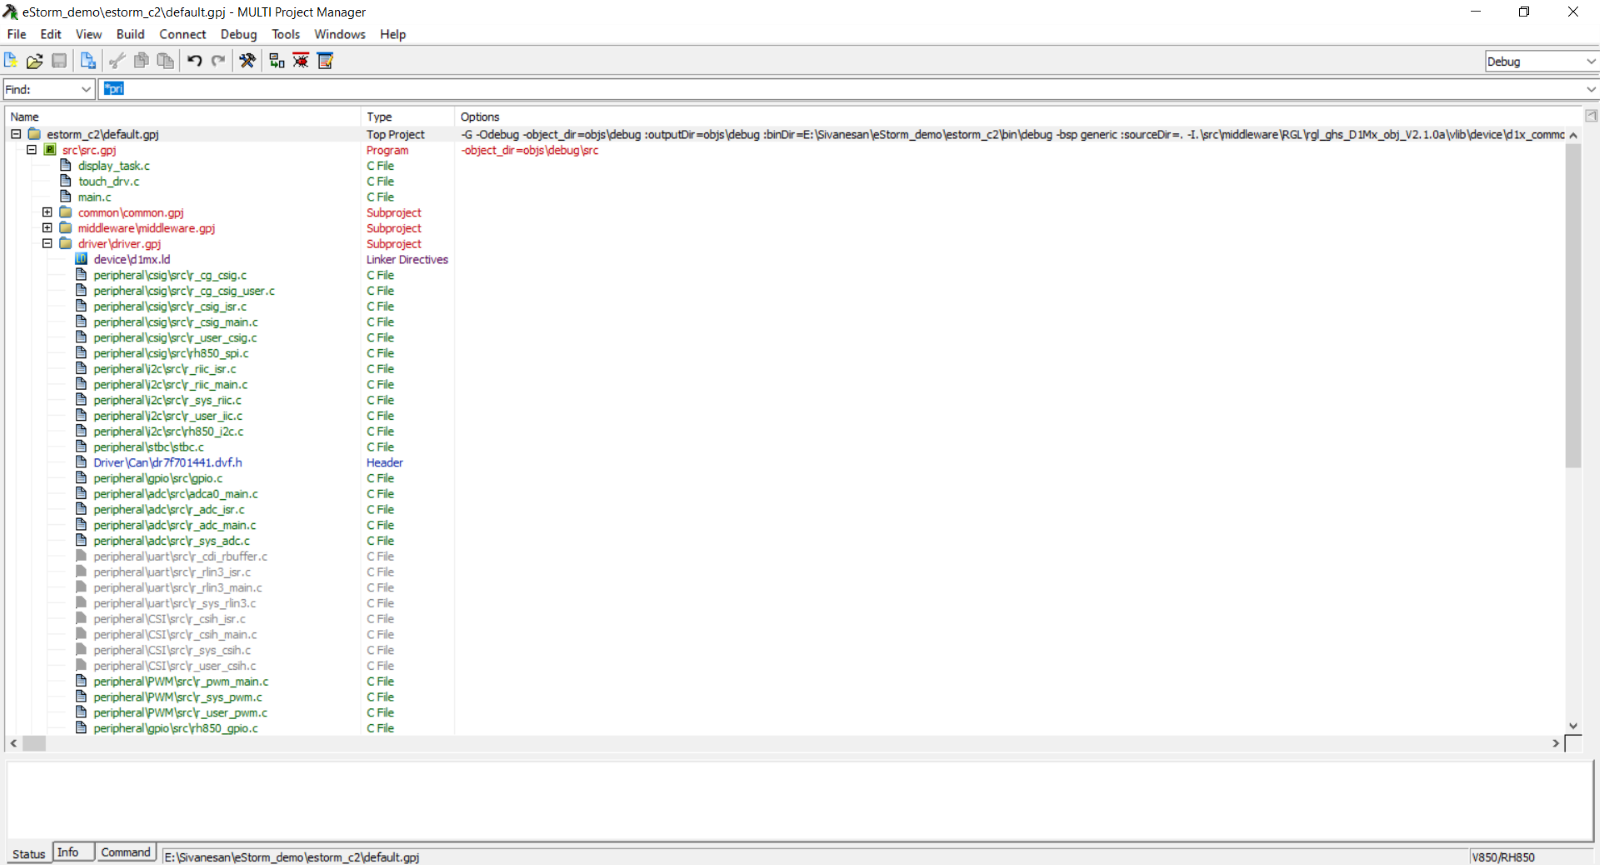This screenshot has width=1600, height=865.
Task: Select peripheral\stbc\stbc.c file
Action: (148, 447)
